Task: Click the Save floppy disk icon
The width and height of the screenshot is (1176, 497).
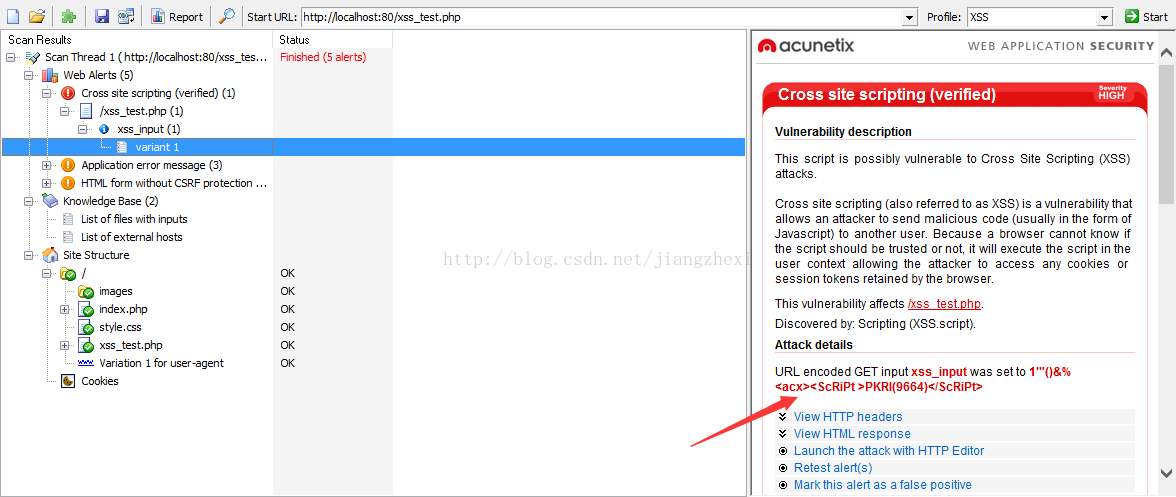Action: point(102,16)
